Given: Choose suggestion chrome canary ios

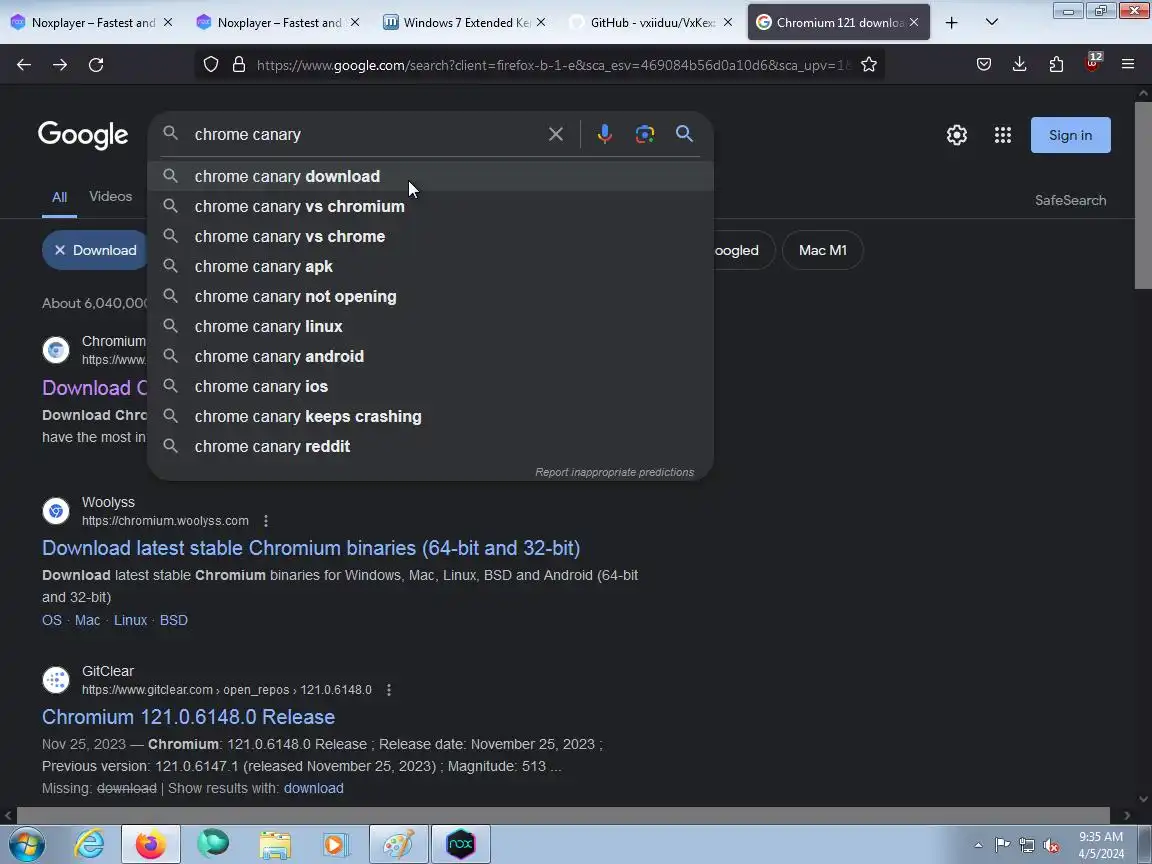Looking at the screenshot, I should 431,386.
